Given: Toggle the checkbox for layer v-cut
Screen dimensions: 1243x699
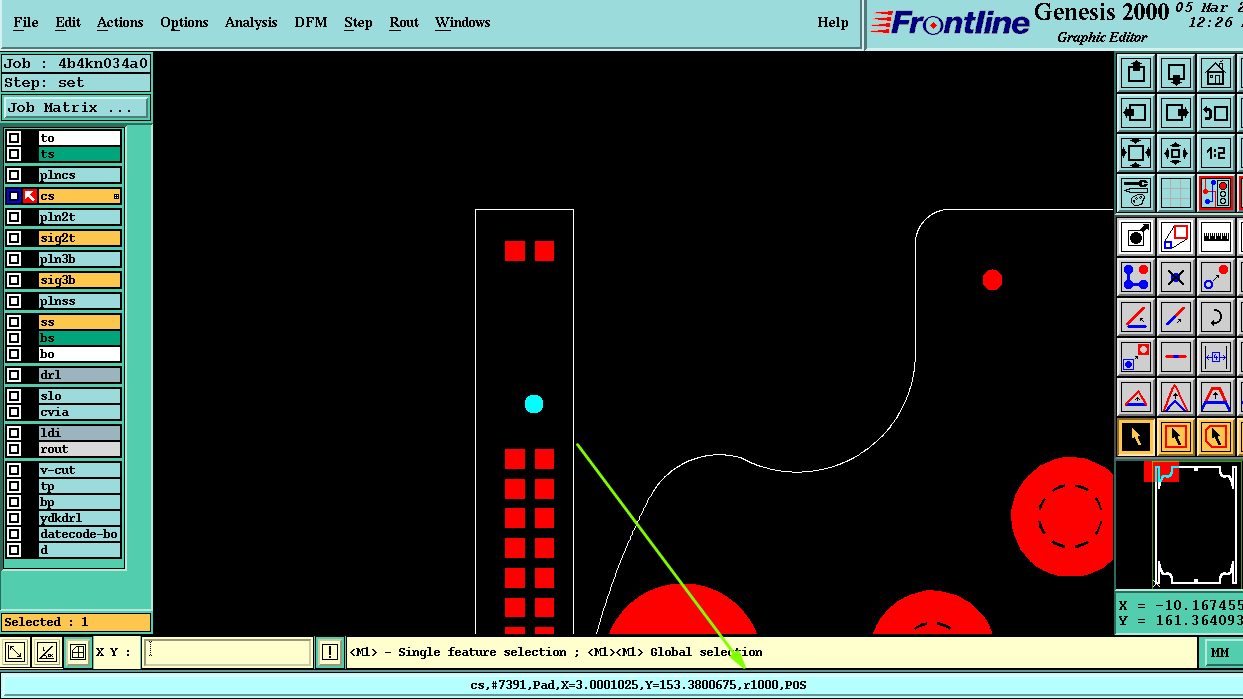Looking at the screenshot, I should click(14, 470).
